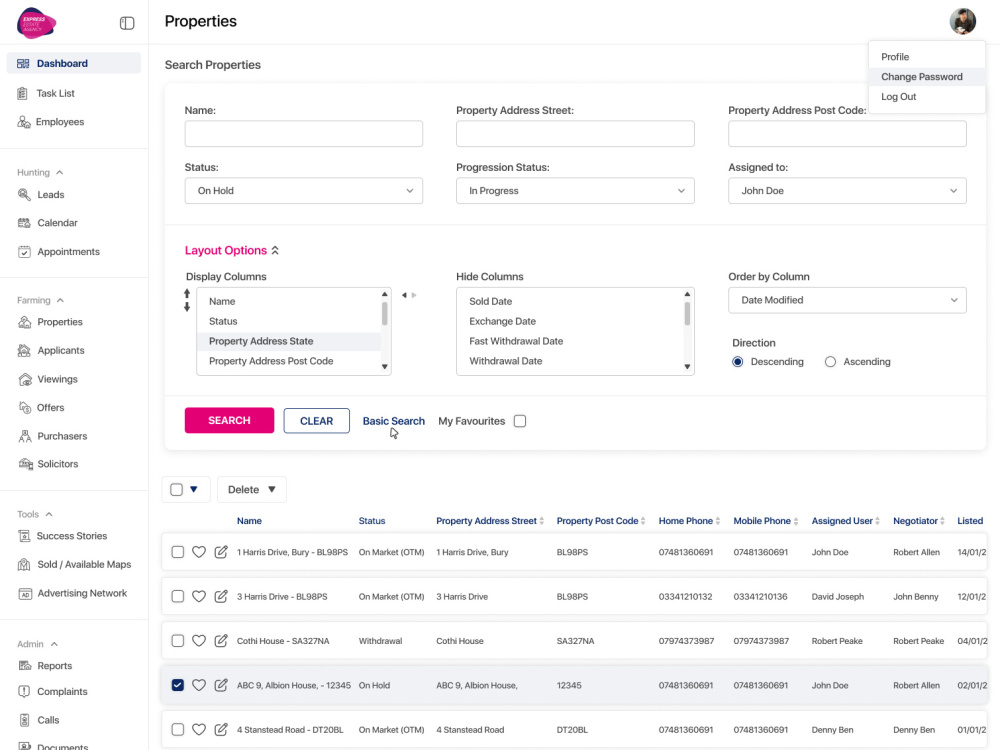The image size is (1000, 750).
Task: Open the user avatar menu
Action: (962, 21)
